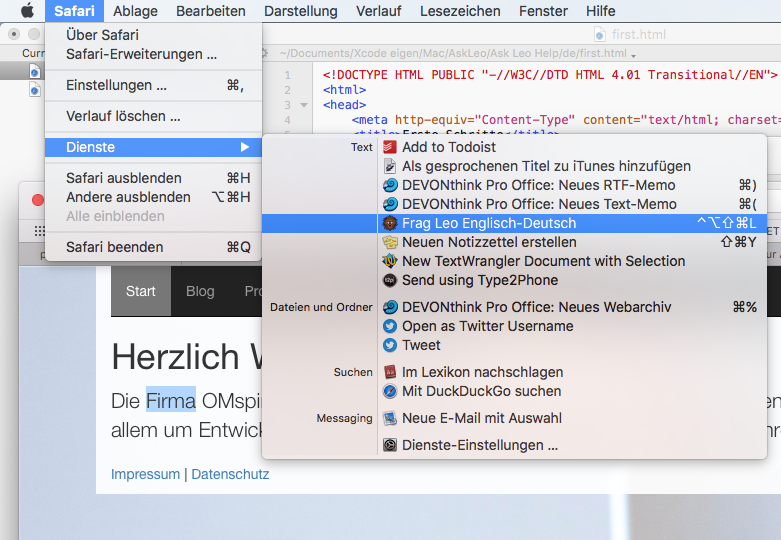Screen dimensions: 781x540
Task: Collapse the head tag fold triangle at line 3
Action: (x=303, y=104)
